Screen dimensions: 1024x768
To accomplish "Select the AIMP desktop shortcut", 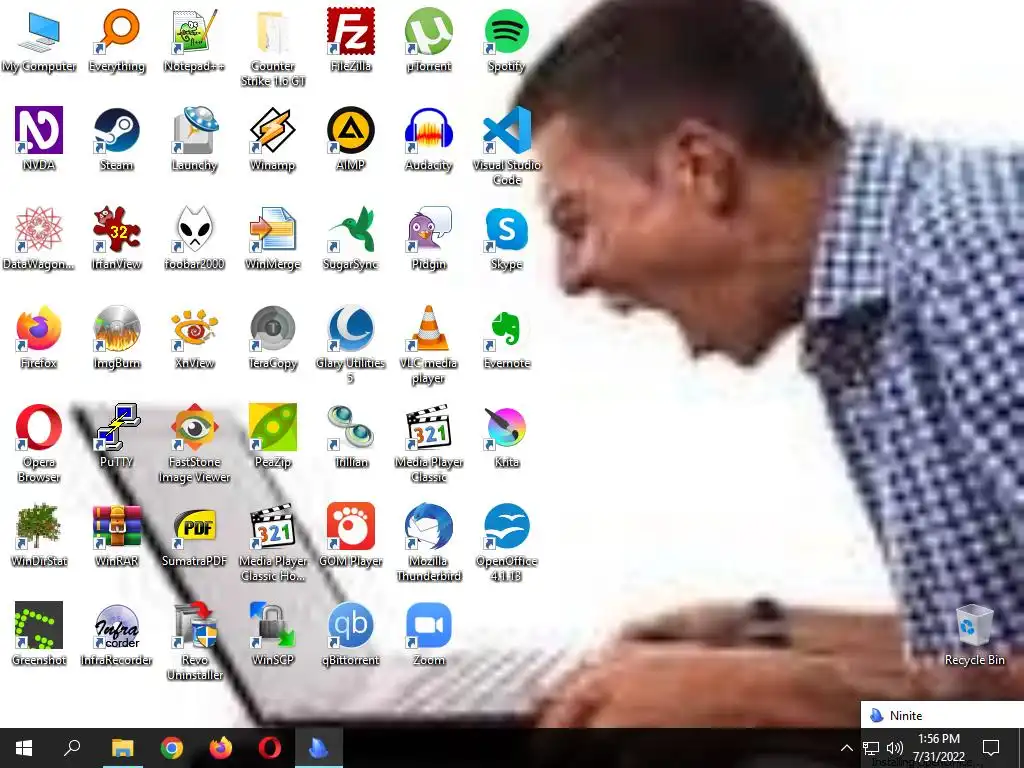I will point(351,139).
